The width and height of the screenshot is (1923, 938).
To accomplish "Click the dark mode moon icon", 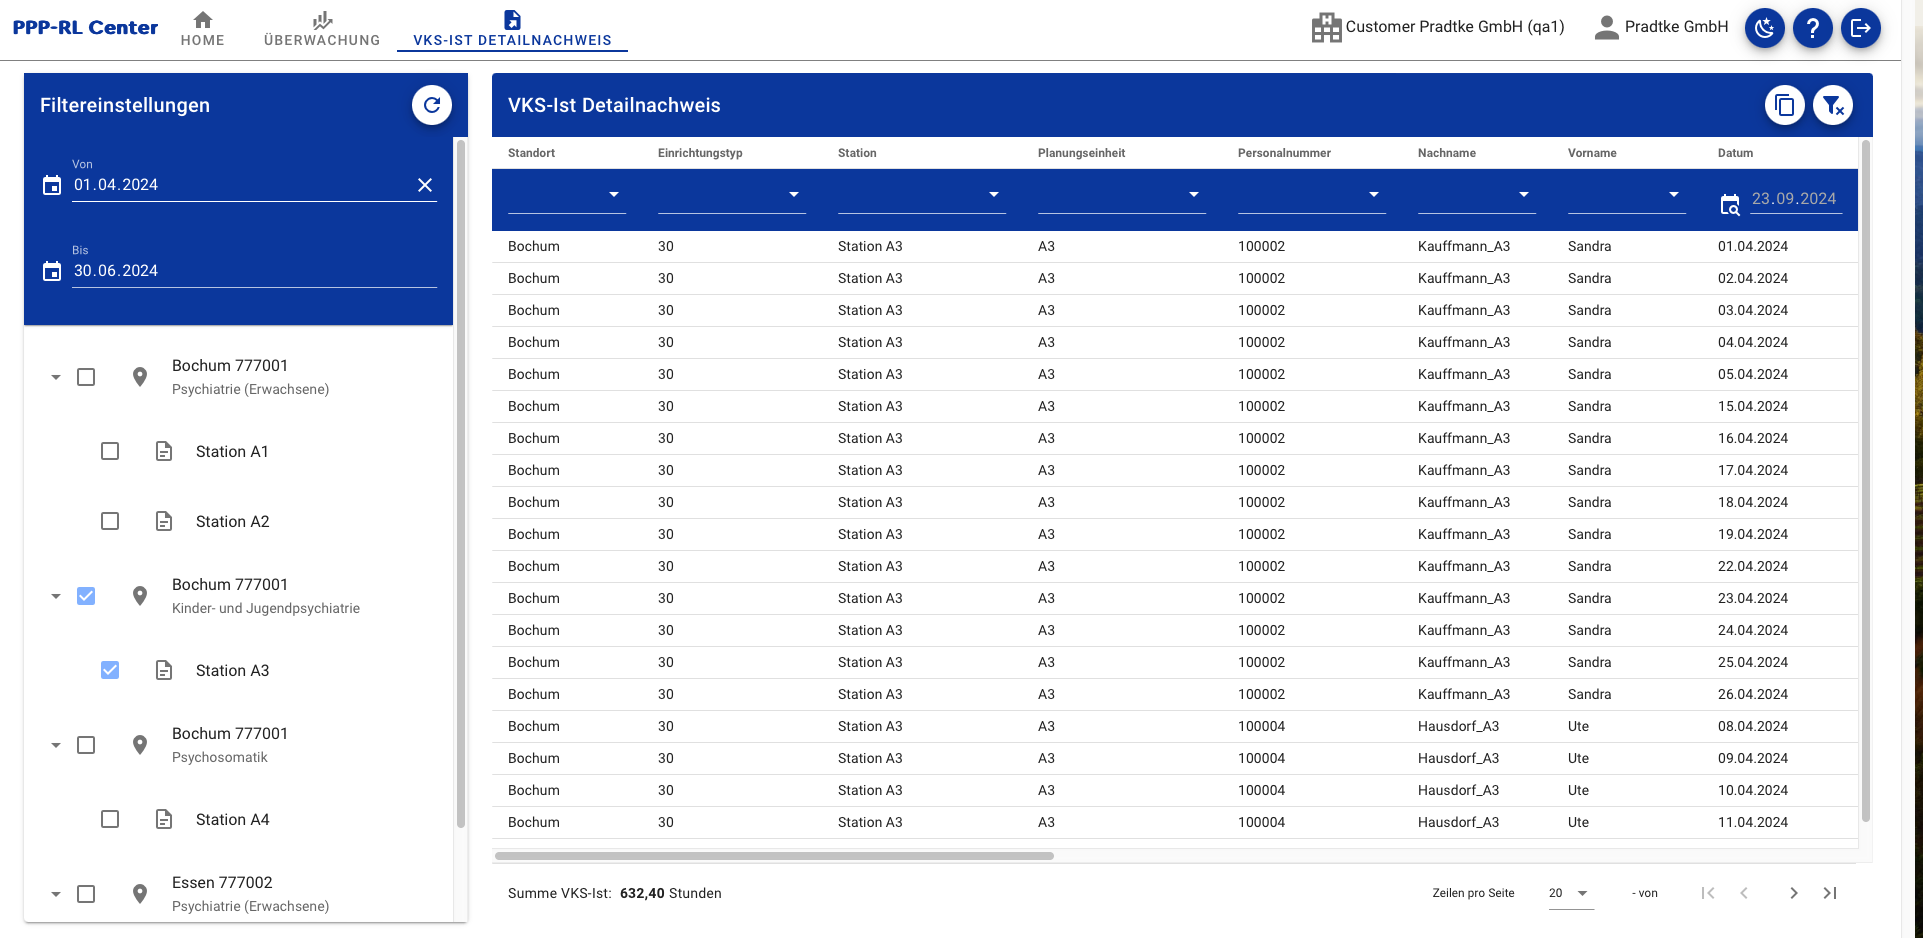I will [x=1764, y=28].
